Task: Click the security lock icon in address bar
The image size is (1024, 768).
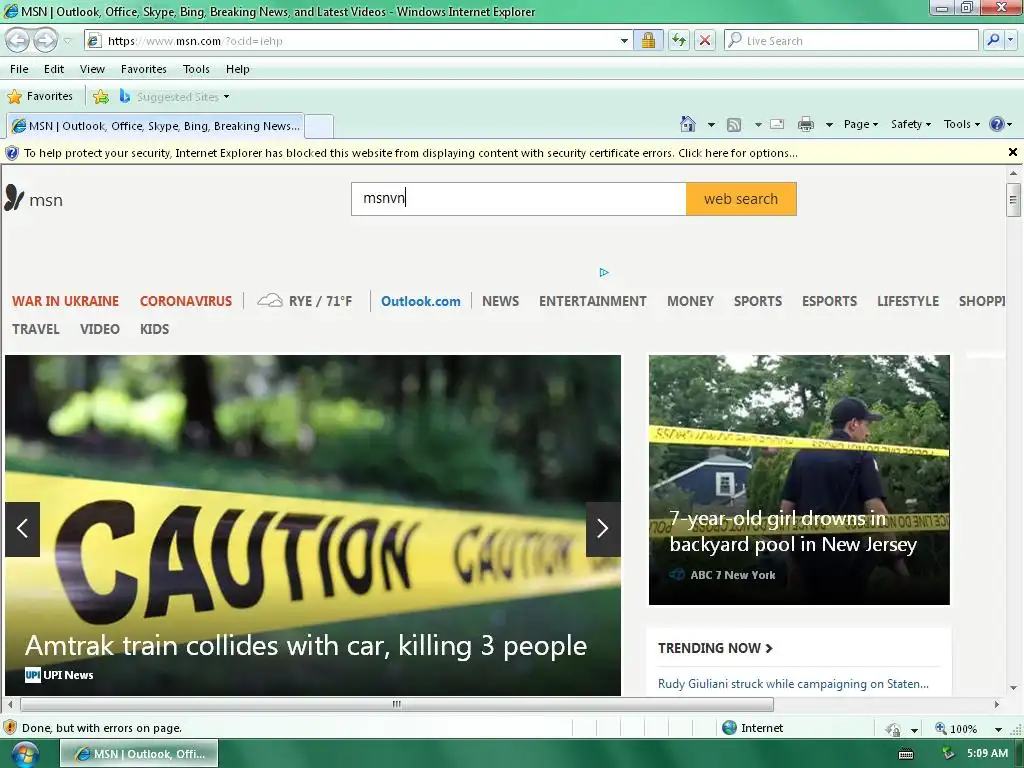Action: tap(648, 40)
